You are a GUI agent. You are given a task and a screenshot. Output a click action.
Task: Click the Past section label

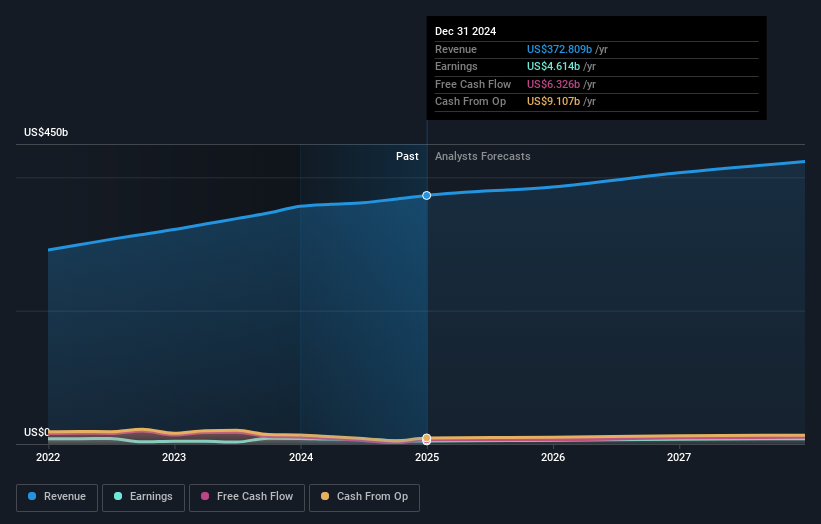[407, 156]
